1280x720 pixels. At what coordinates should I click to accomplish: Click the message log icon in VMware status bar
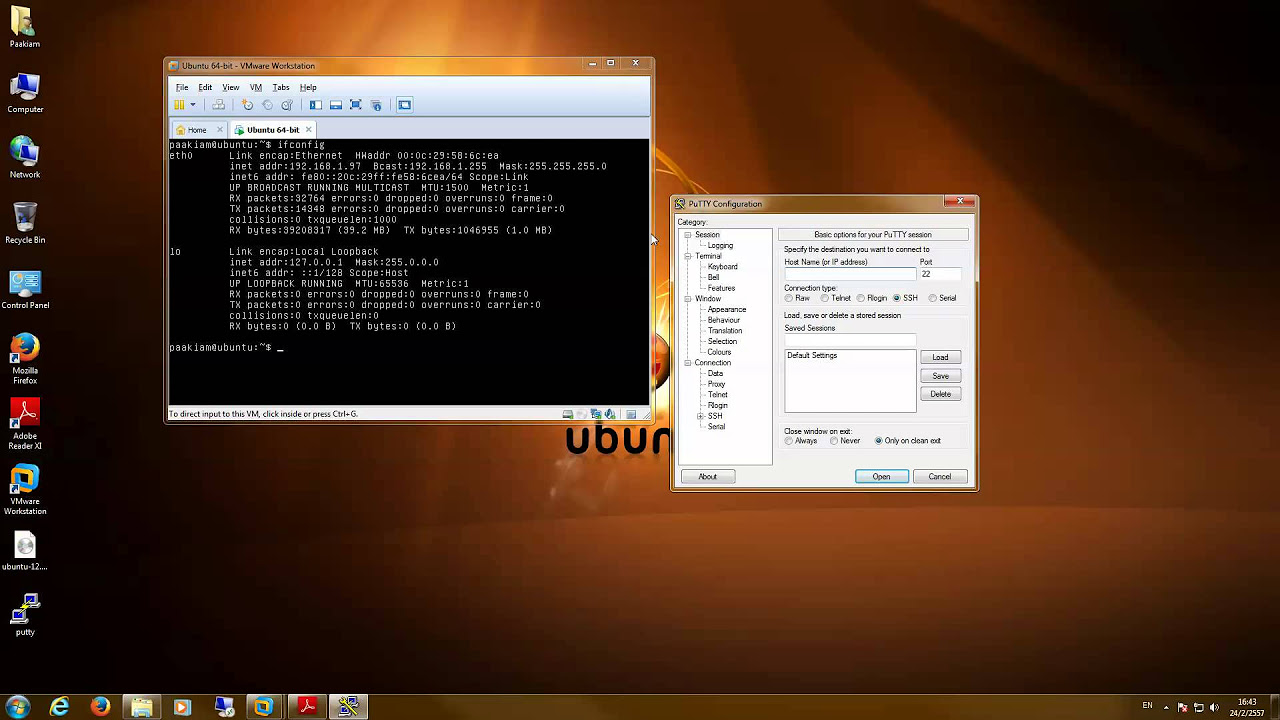[x=631, y=414]
